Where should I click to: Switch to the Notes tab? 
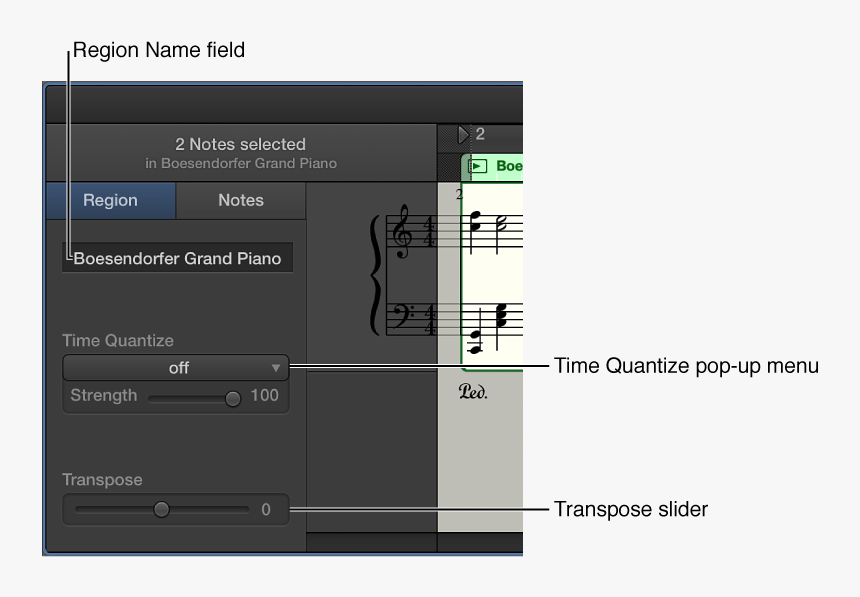click(241, 200)
